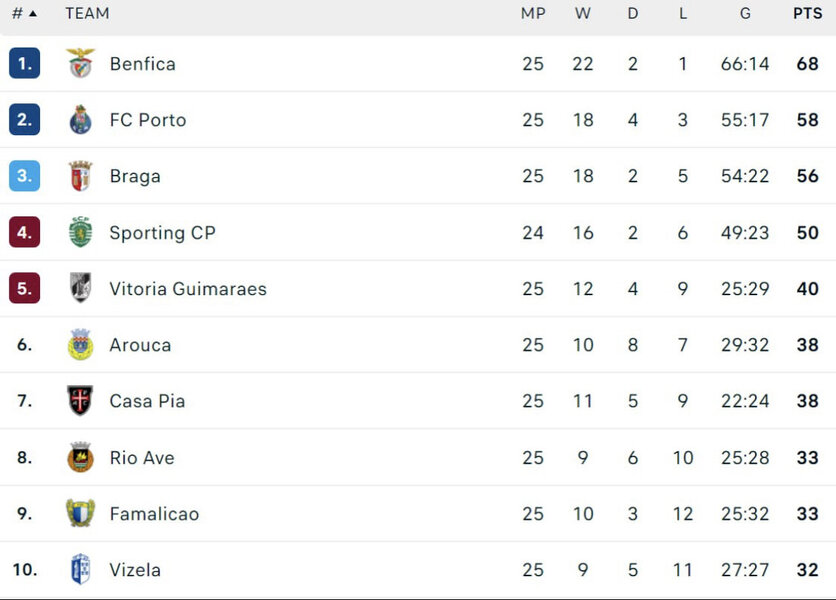Screen dimensions: 836x600
Task: Sort standings by PTS column header
Action: [807, 14]
